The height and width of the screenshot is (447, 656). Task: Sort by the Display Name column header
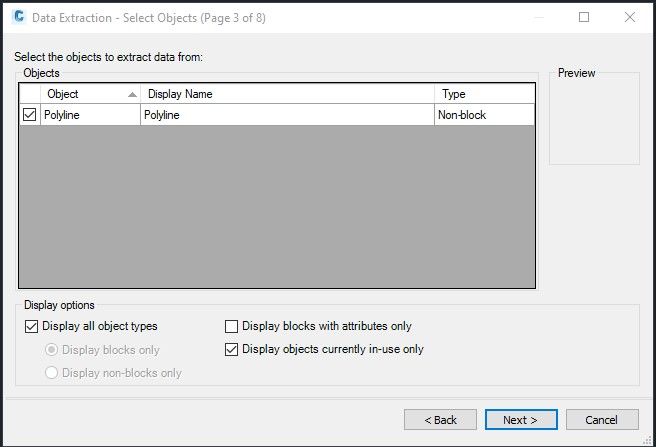pyautogui.click(x=285, y=94)
